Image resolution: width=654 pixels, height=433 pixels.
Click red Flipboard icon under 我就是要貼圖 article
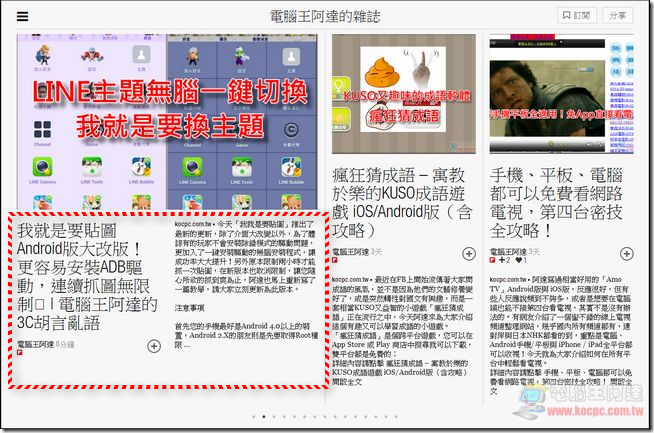(x=20, y=352)
